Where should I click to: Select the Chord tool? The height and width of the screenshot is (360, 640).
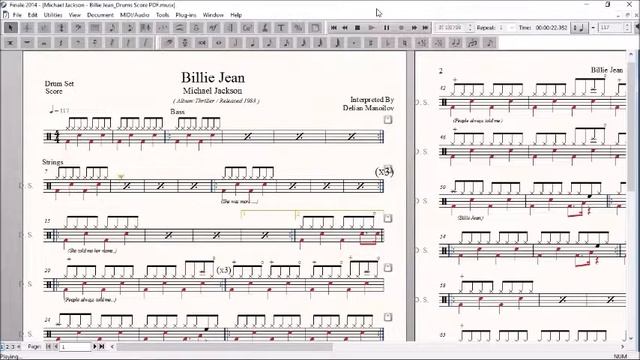click(247, 28)
